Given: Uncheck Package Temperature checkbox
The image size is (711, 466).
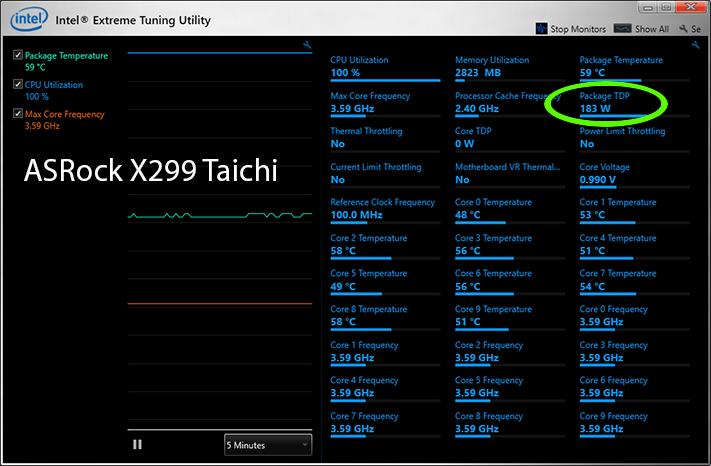Looking at the screenshot, I should 18,55.
